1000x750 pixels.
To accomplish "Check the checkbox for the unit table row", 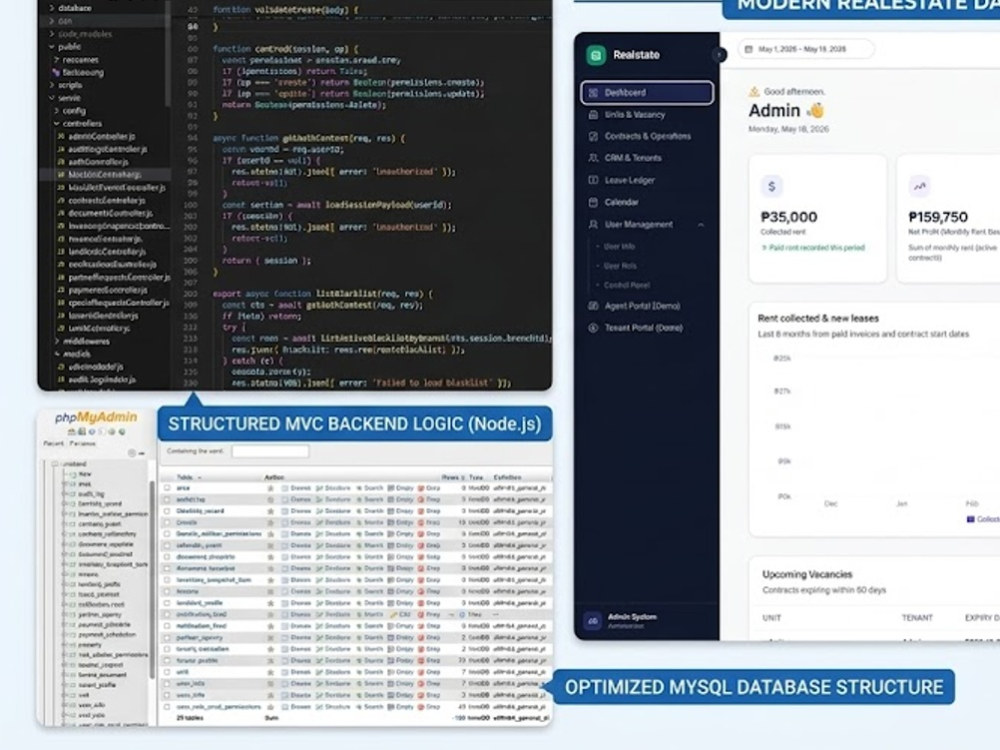I will pos(167,672).
